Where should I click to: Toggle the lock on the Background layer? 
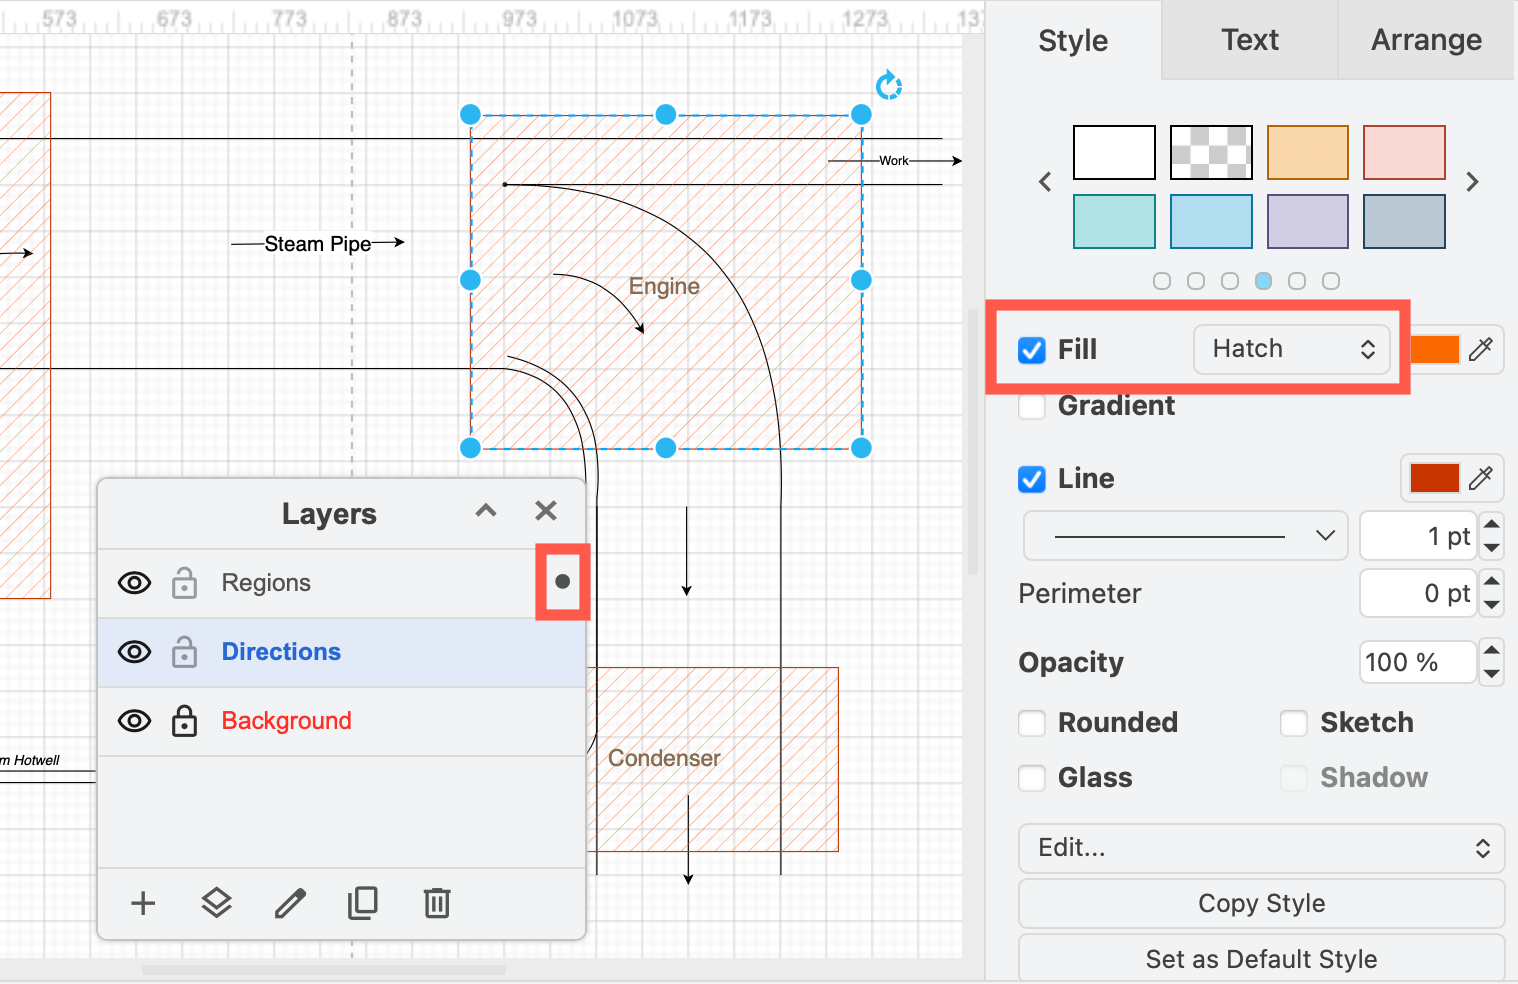pos(184,721)
